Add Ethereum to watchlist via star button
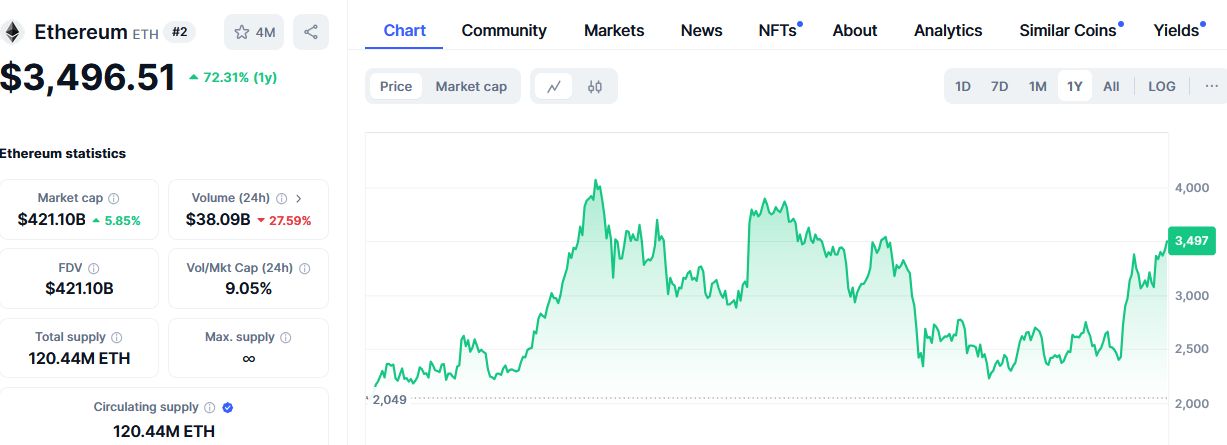 pyautogui.click(x=254, y=32)
